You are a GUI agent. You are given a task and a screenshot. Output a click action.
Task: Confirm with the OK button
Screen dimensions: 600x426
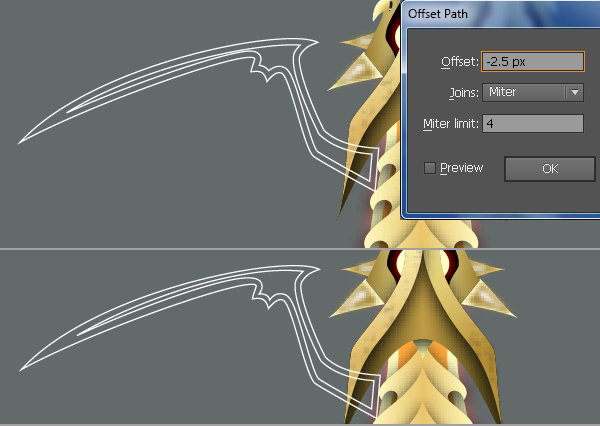pyautogui.click(x=550, y=169)
